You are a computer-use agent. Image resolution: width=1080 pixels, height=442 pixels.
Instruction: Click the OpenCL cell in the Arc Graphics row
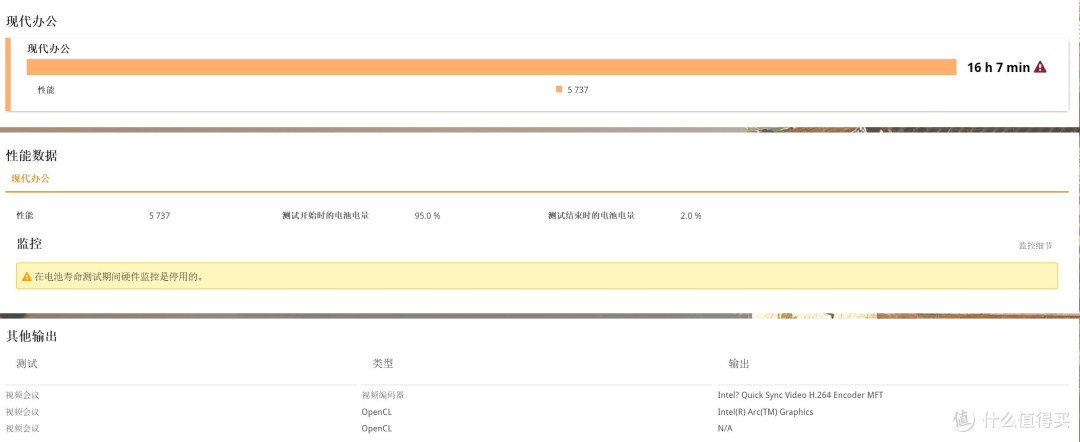[x=377, y=412]
